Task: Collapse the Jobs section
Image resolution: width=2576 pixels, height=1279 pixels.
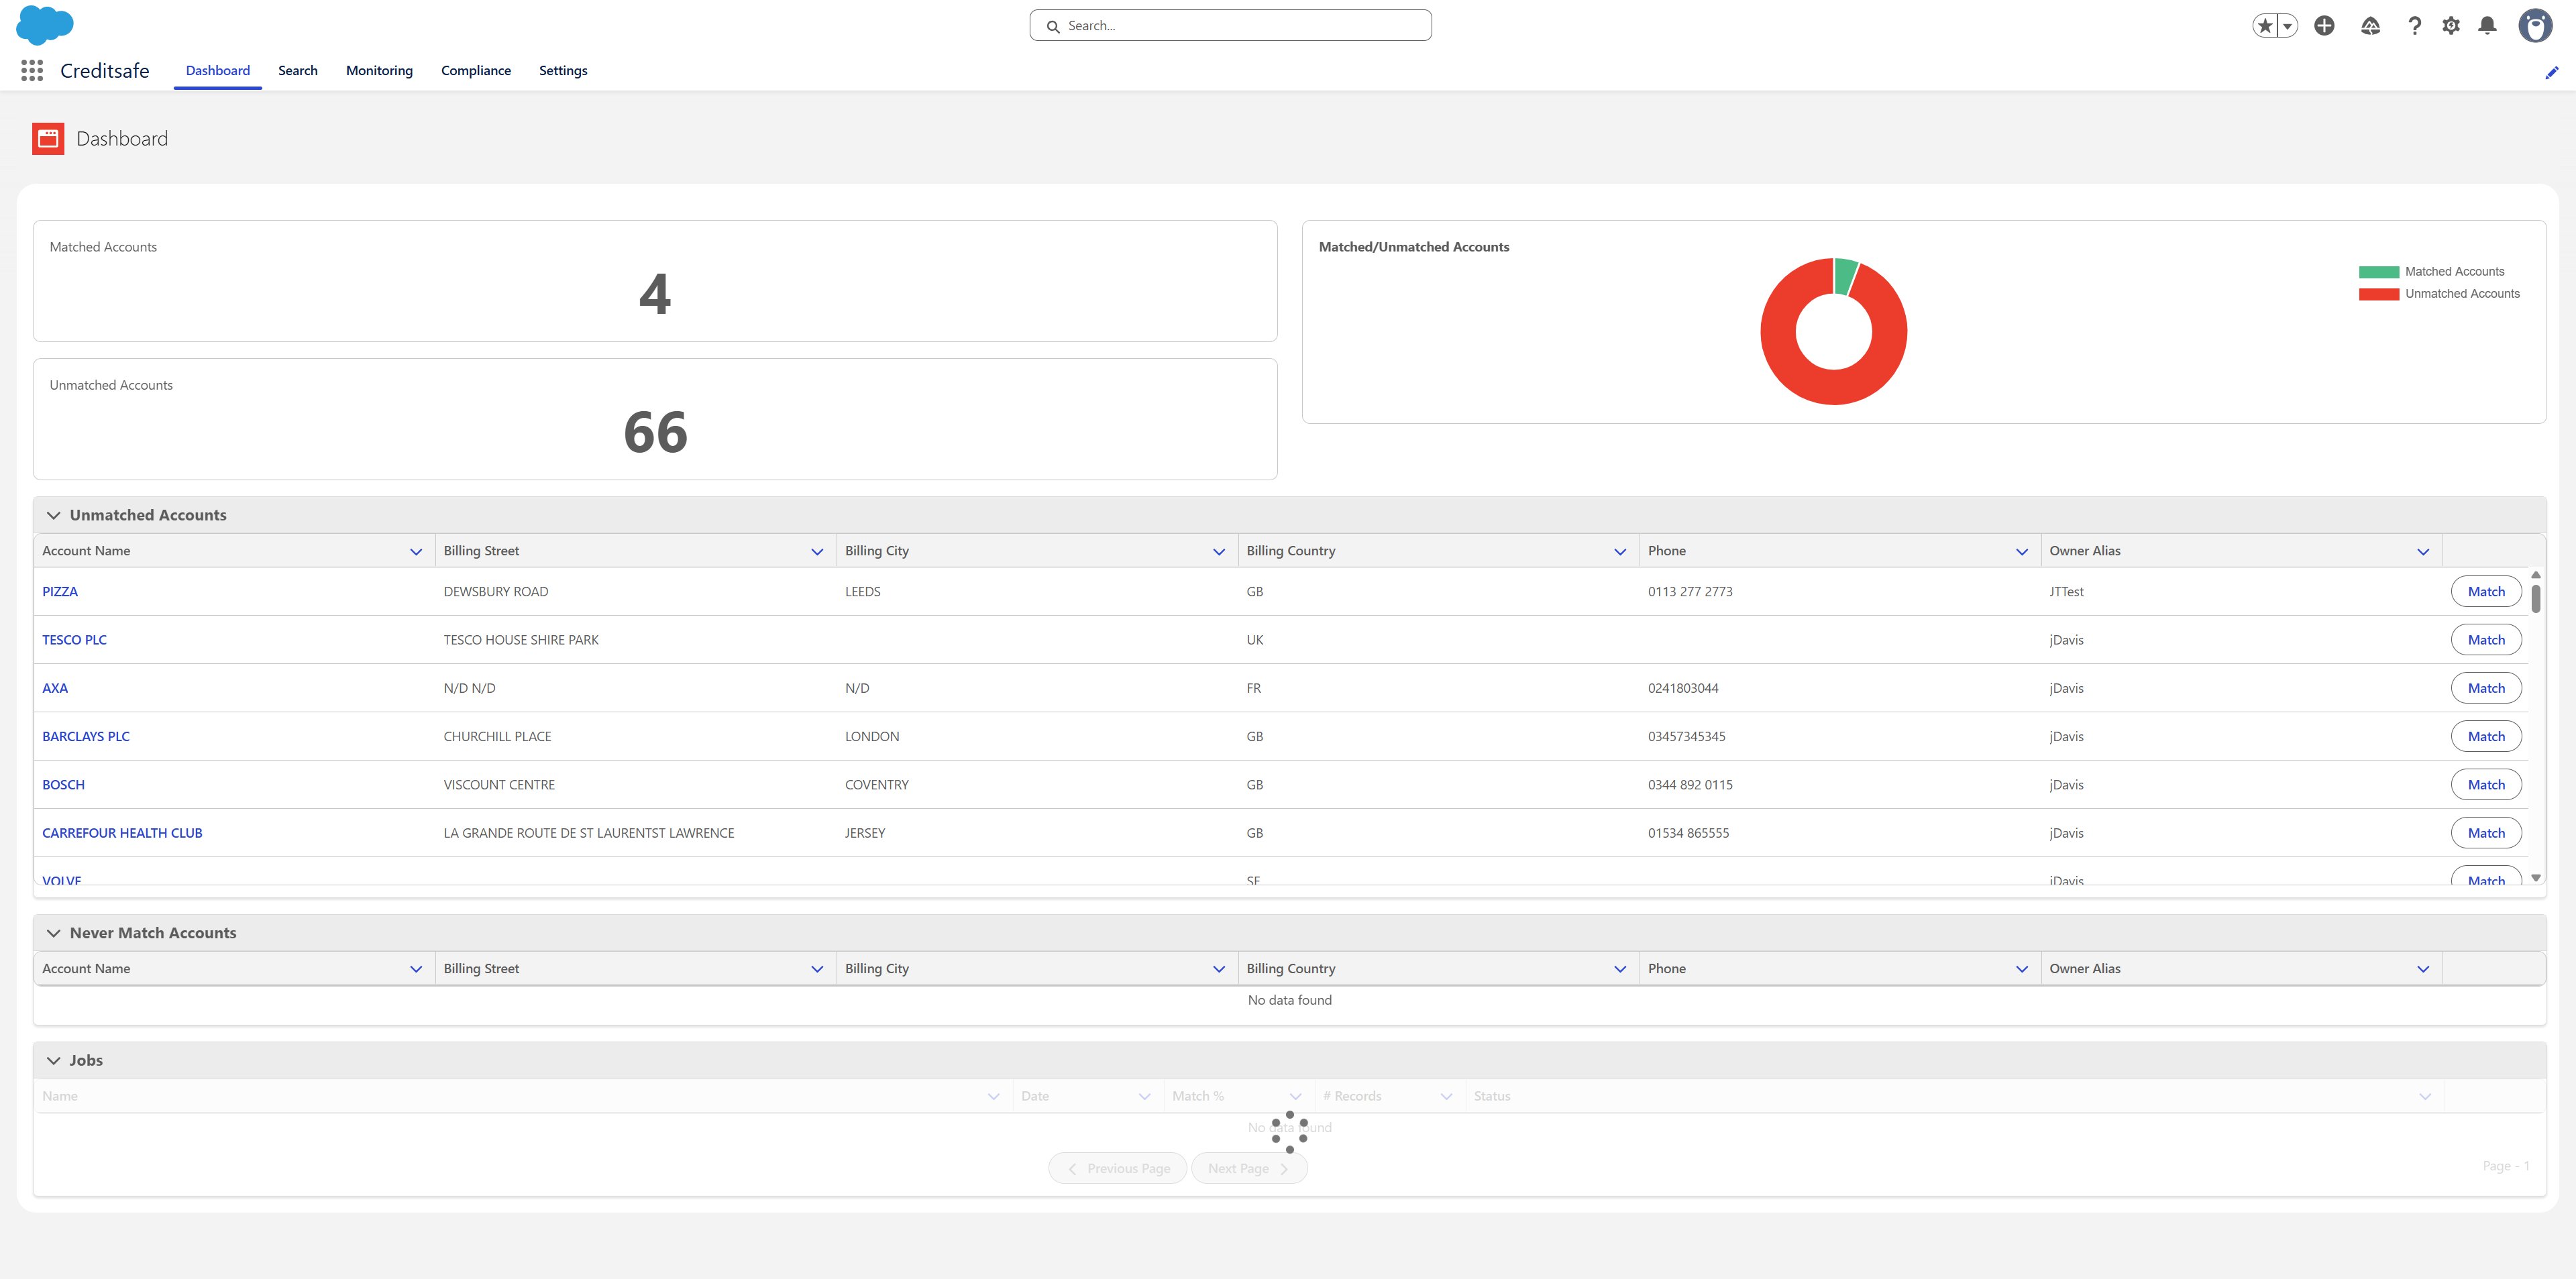Action: (x=54, y=1060)
